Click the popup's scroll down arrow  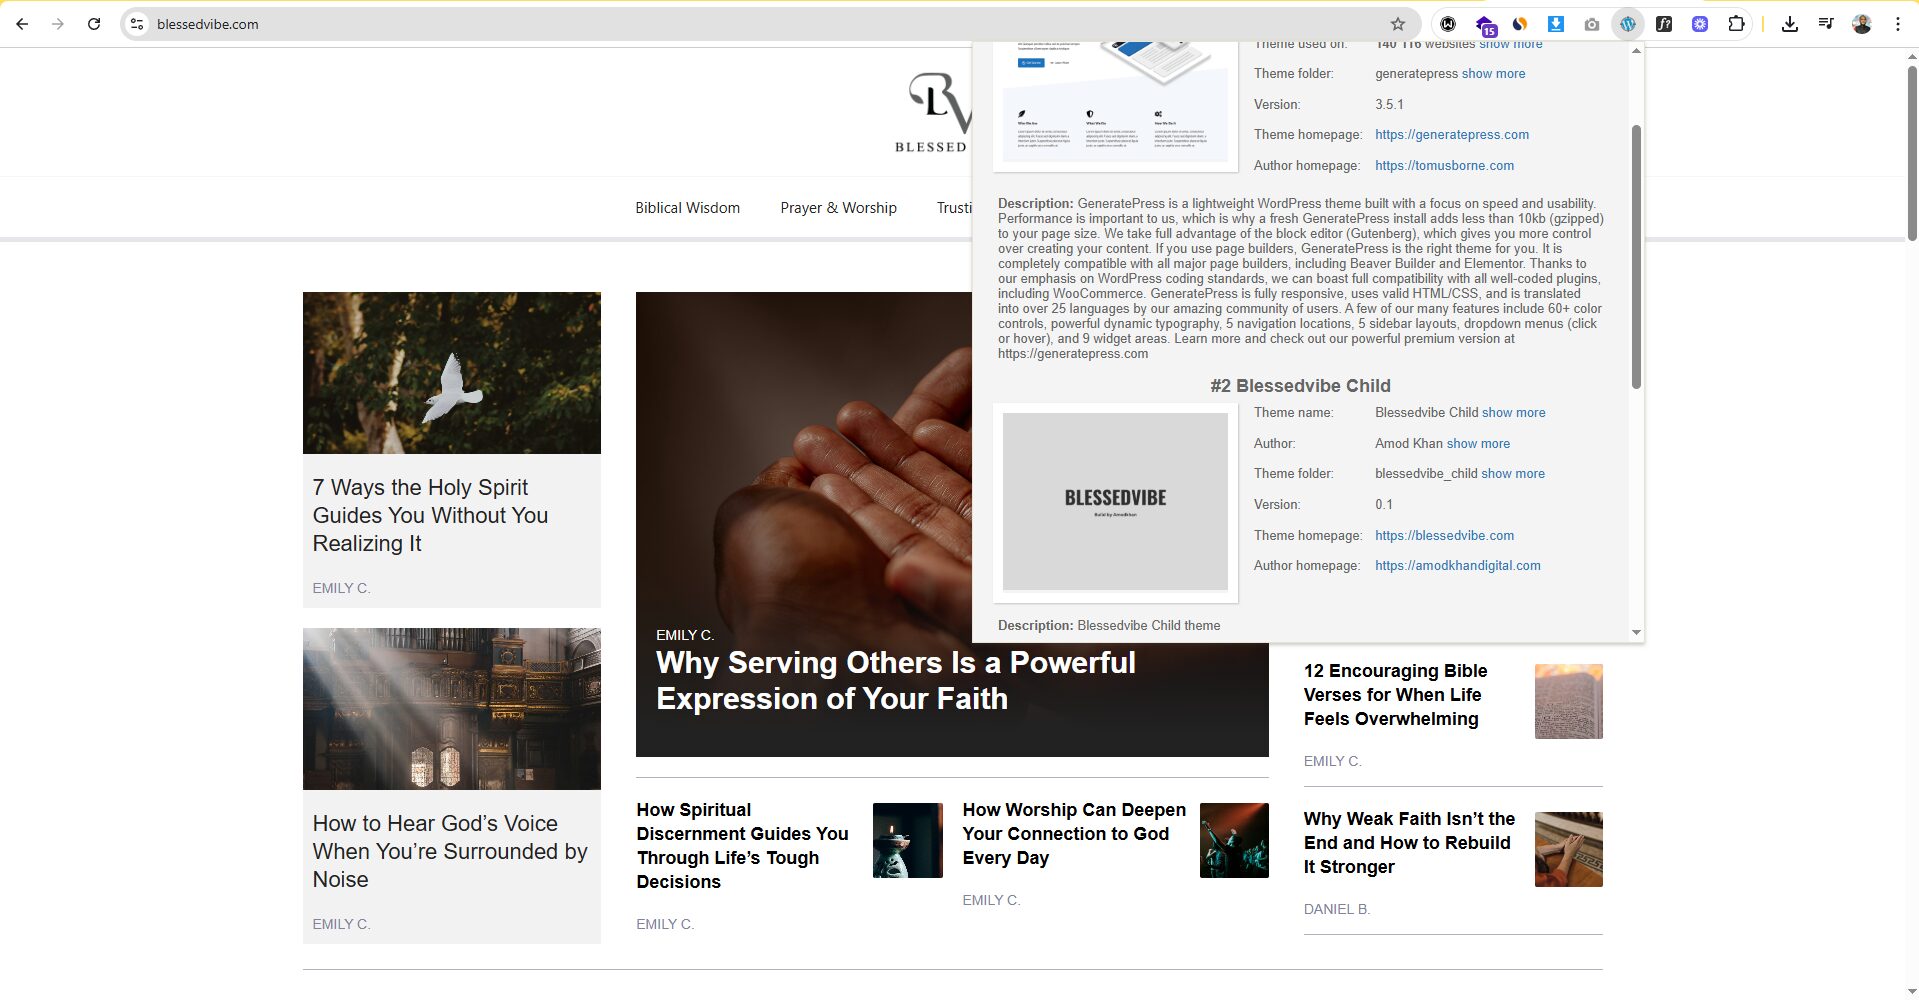[1636, 632]
